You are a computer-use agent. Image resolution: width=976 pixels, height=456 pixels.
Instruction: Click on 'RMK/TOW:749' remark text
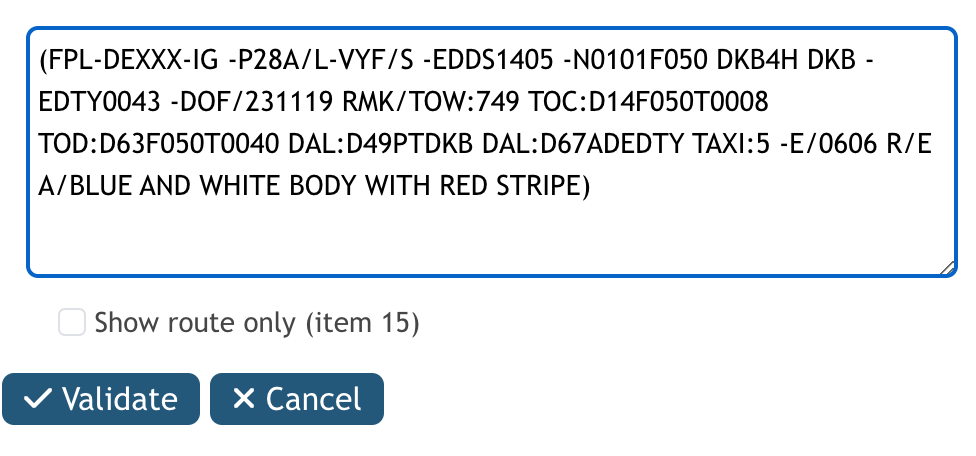pyautogui.click(x=431, y=102)
